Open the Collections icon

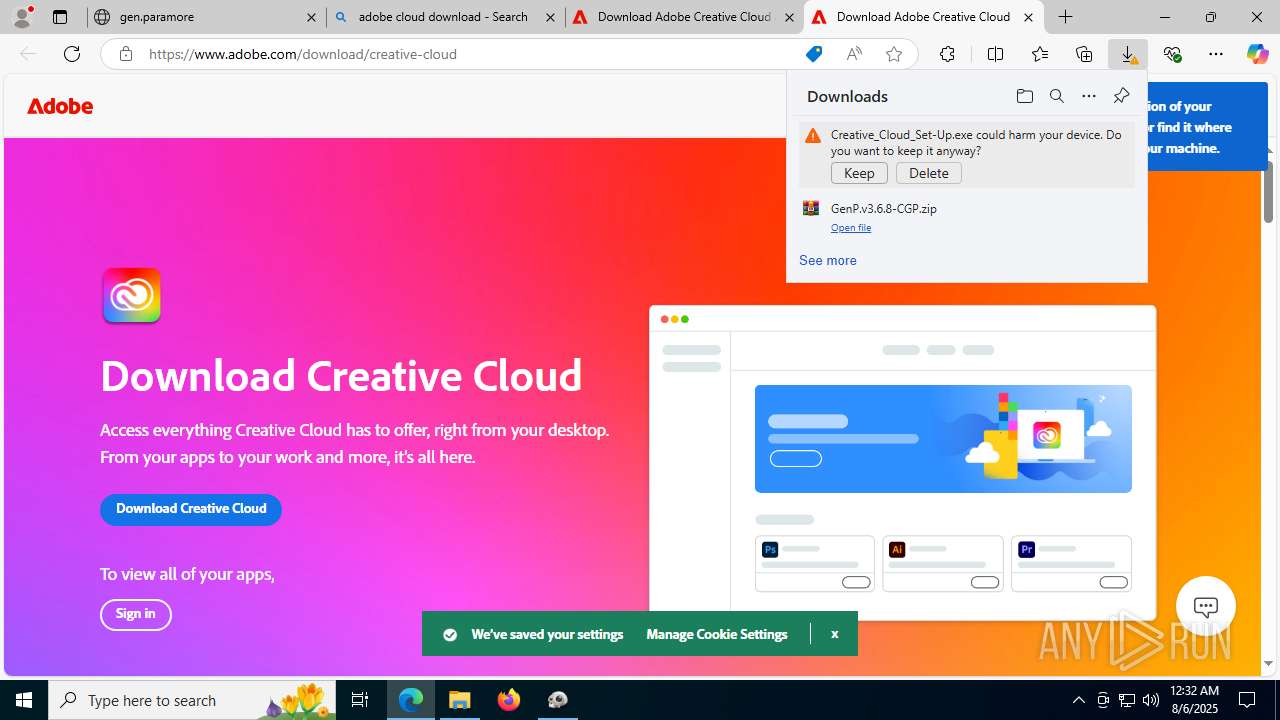(x=1084, y=54)
